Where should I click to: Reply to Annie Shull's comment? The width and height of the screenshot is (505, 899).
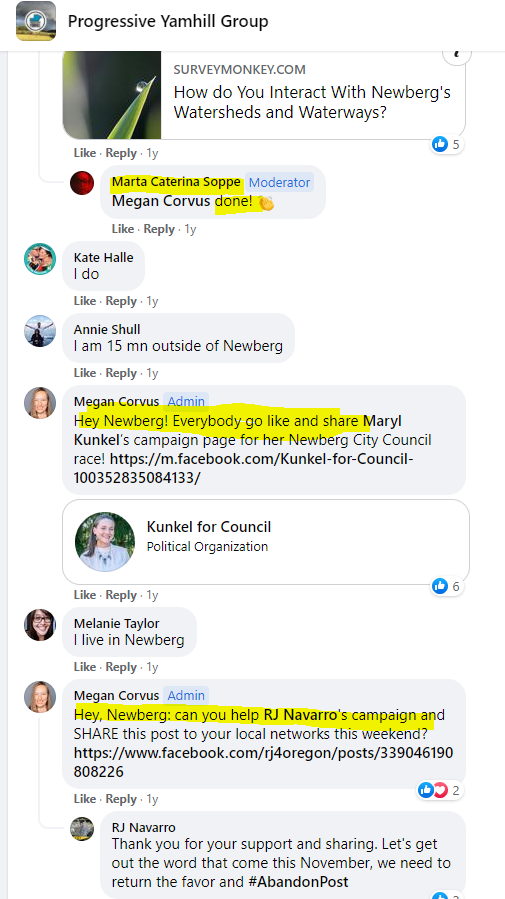[x=121, y=373]
